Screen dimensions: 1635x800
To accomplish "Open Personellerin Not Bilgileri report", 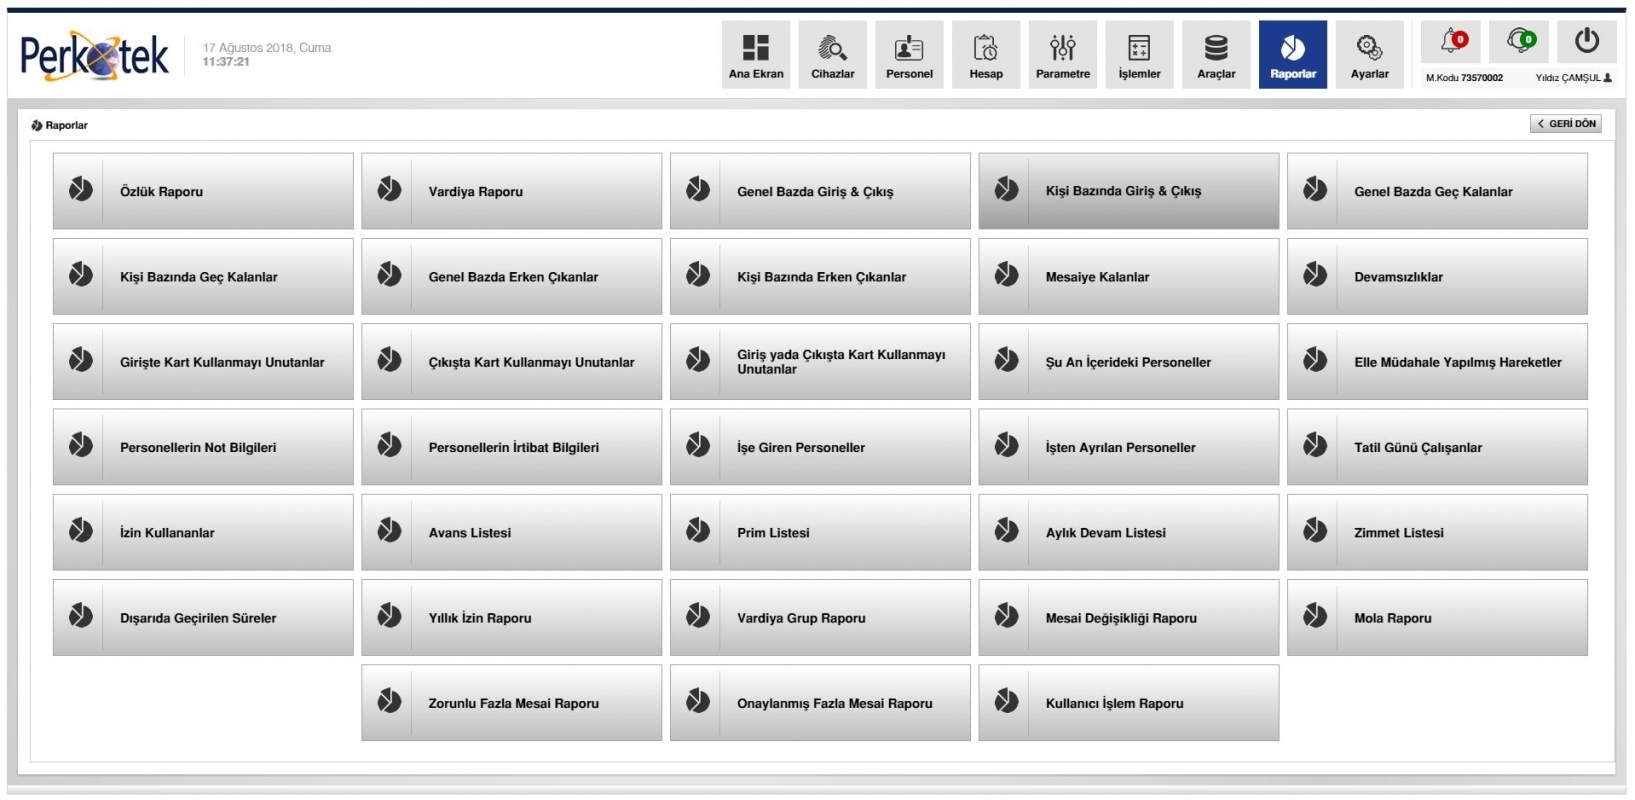I will (x=203, y=447).
